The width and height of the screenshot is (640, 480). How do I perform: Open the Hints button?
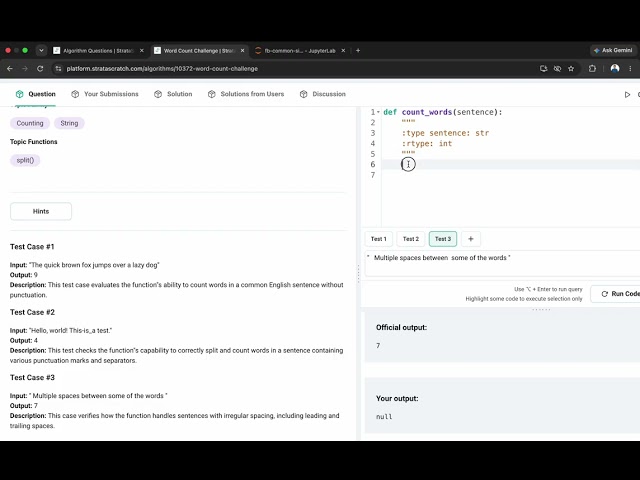tap(41, 211)
